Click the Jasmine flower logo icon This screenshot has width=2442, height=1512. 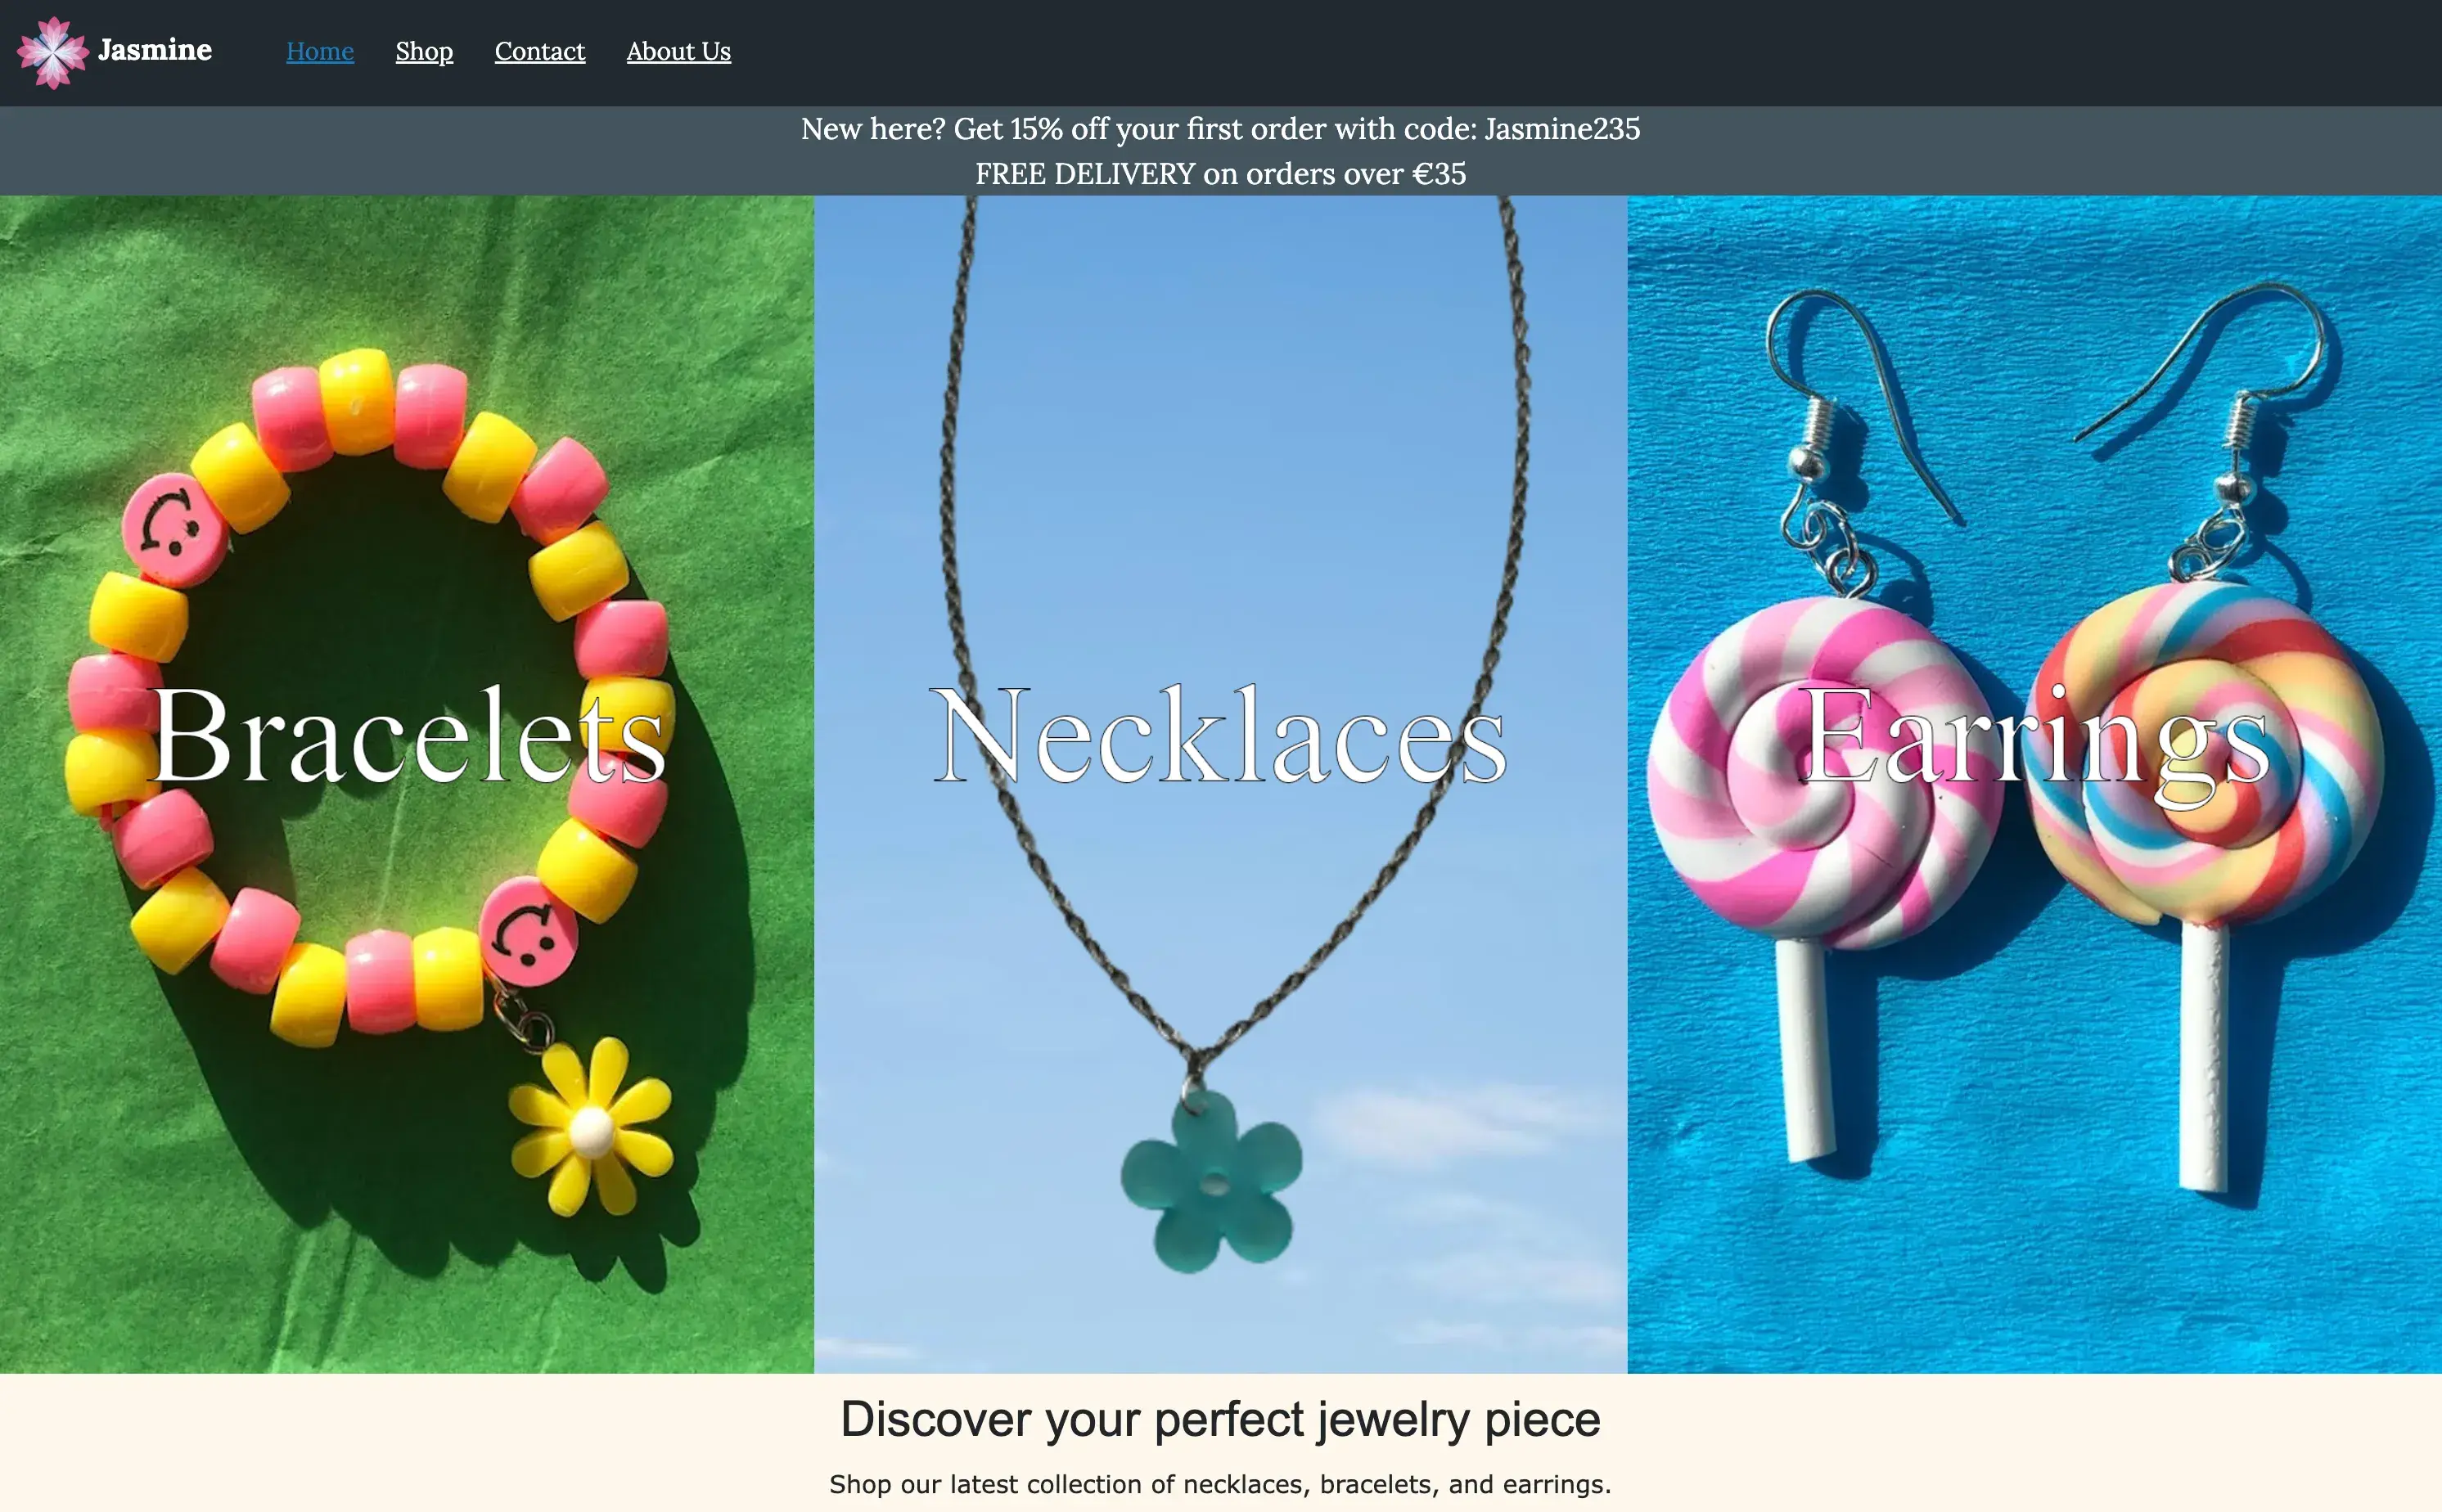pos(53,52)
